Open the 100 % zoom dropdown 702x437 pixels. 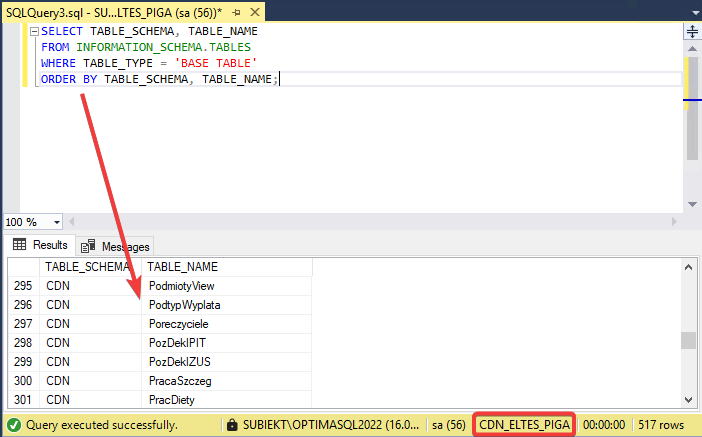(57, 222)
